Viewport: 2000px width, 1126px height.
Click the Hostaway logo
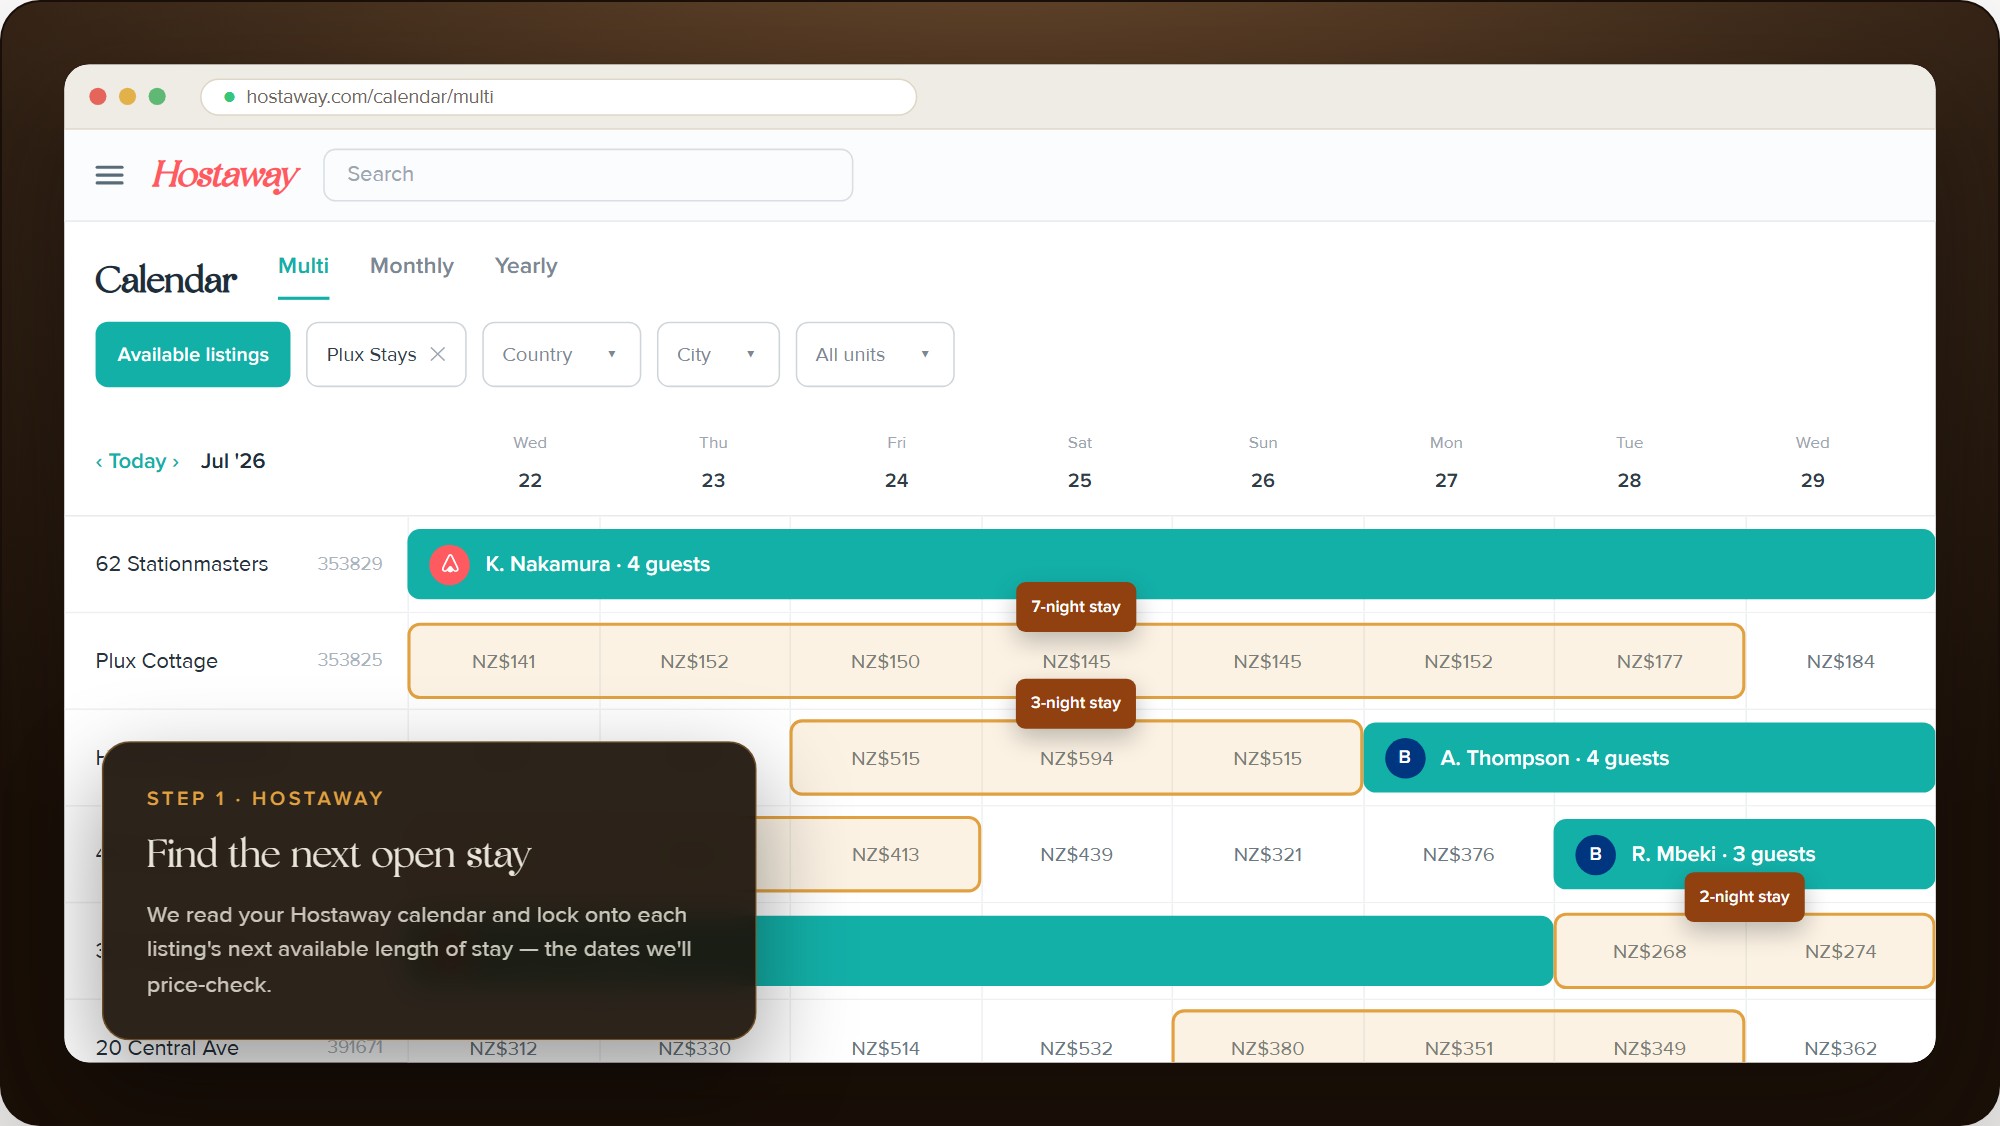225,175
